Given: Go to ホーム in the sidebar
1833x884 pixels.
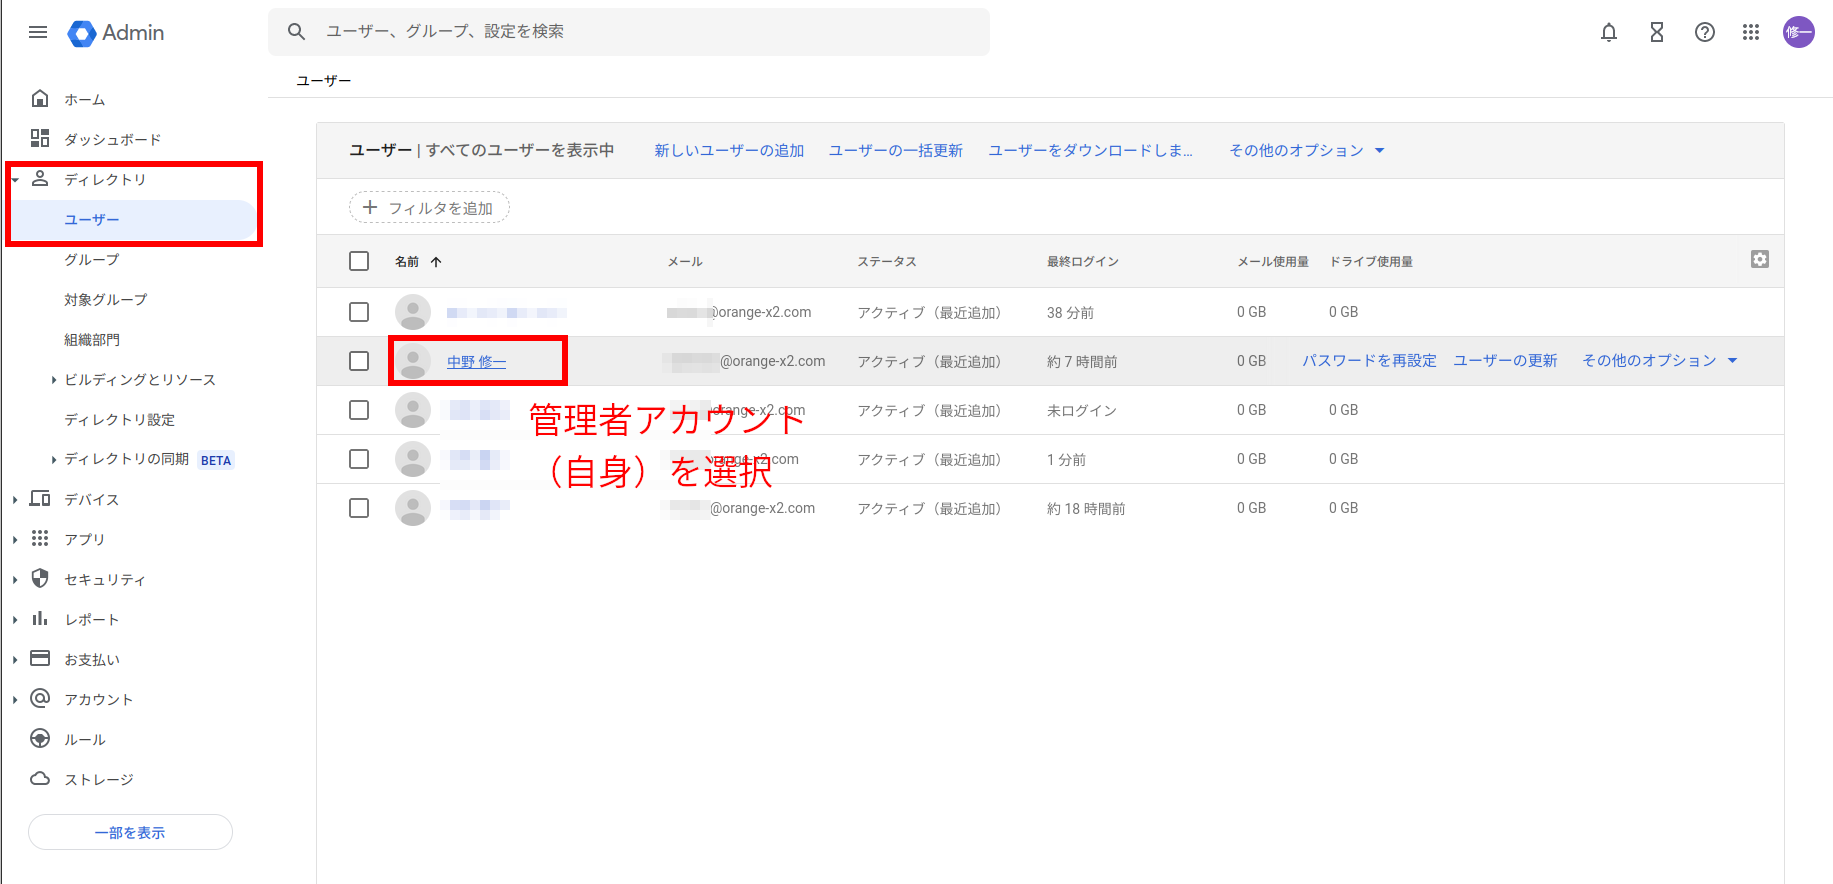Looking at the screenshot, I should (84, 100).
